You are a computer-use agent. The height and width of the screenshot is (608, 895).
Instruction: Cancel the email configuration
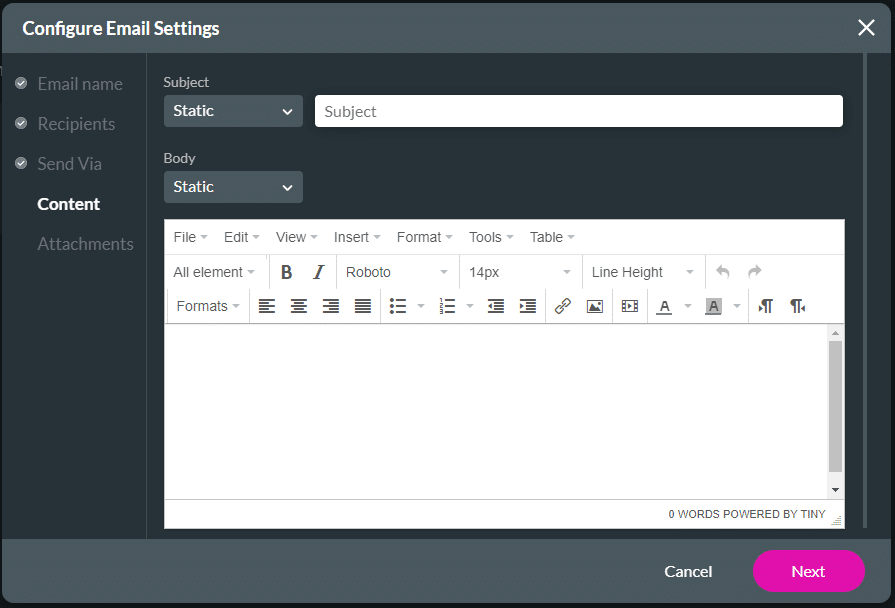tap(688, 571)
